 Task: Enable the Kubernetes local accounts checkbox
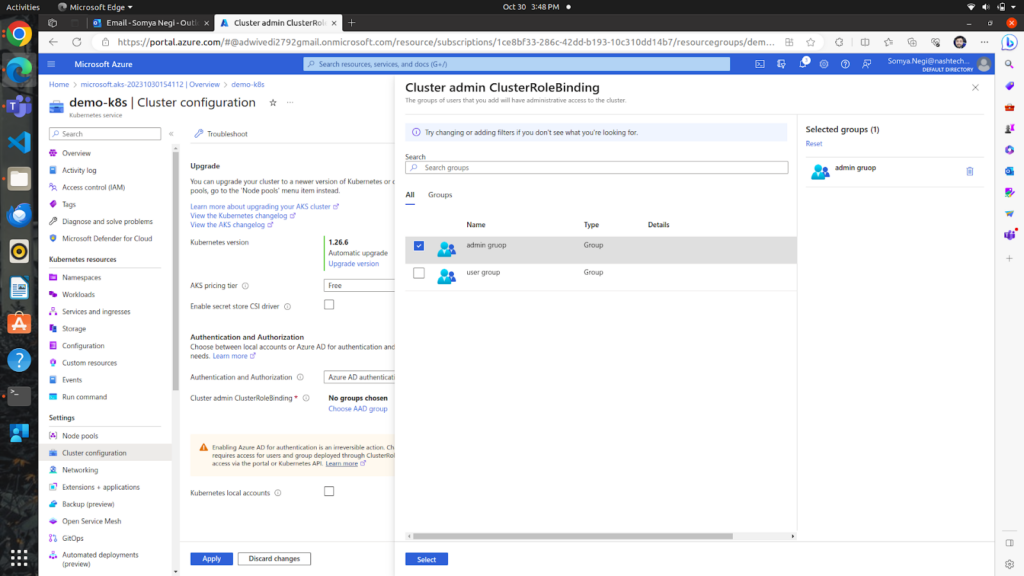pos(329,492)
